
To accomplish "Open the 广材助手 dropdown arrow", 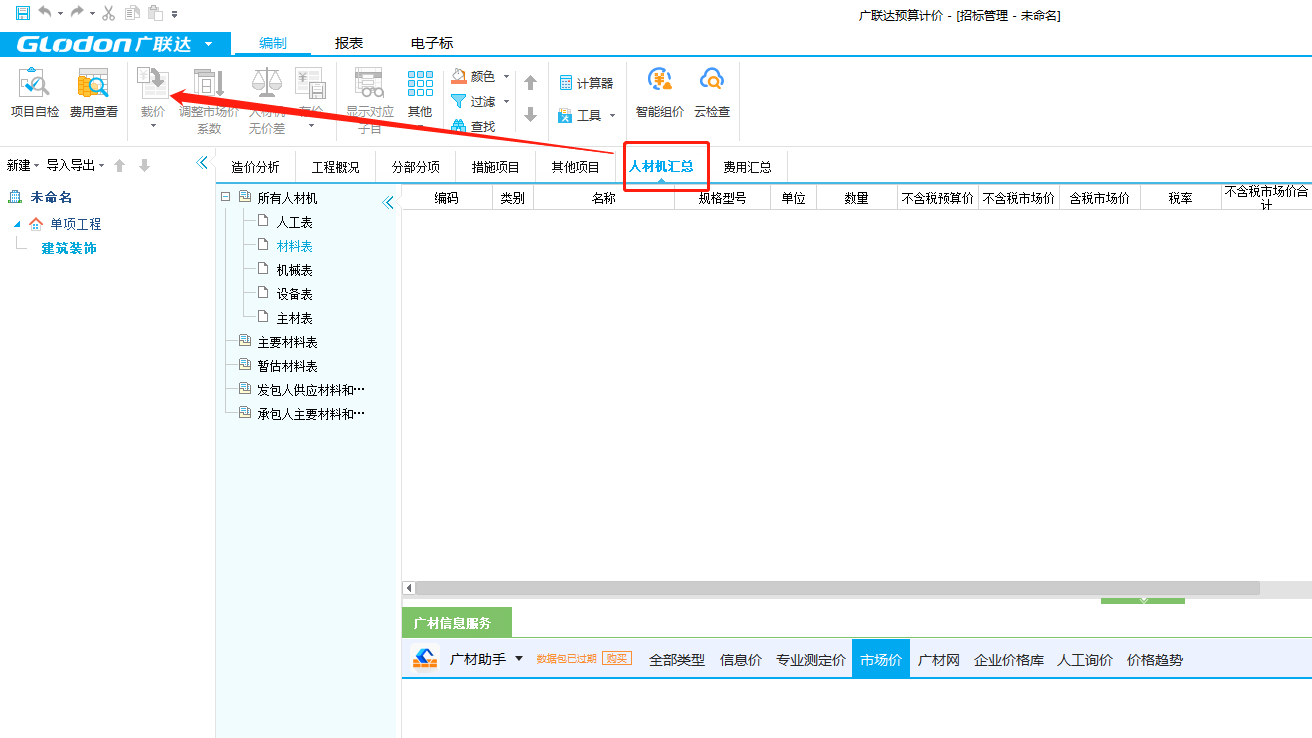I will click(519, 659).
